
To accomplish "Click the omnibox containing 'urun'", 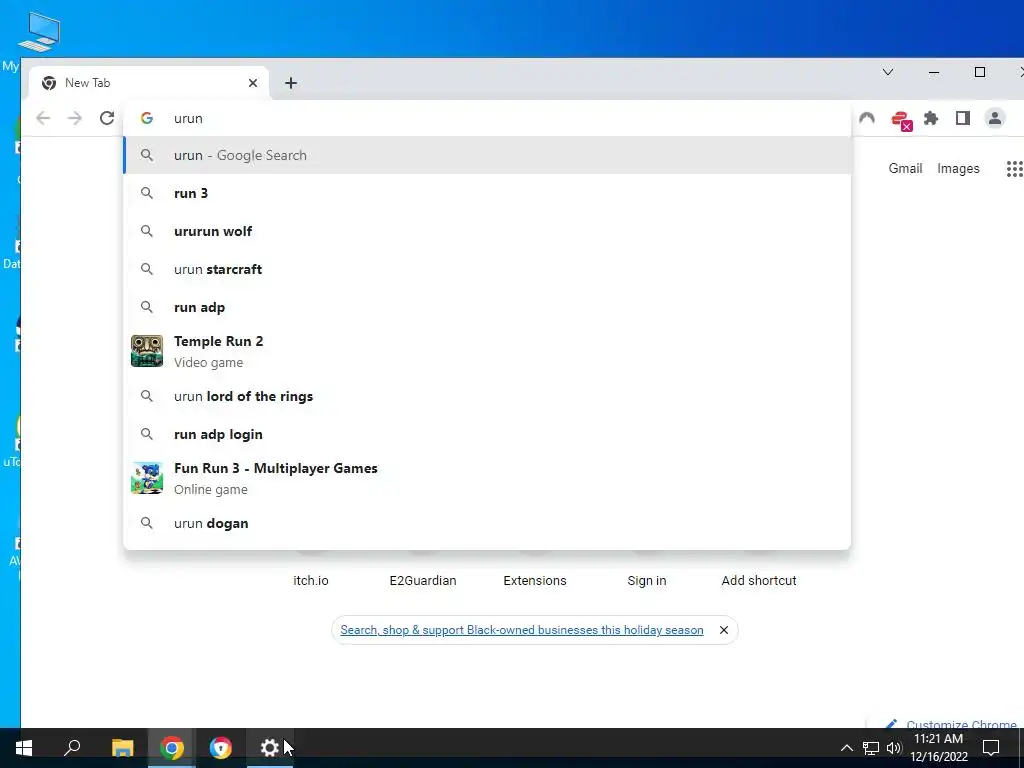I will click(x=487, y=118).
